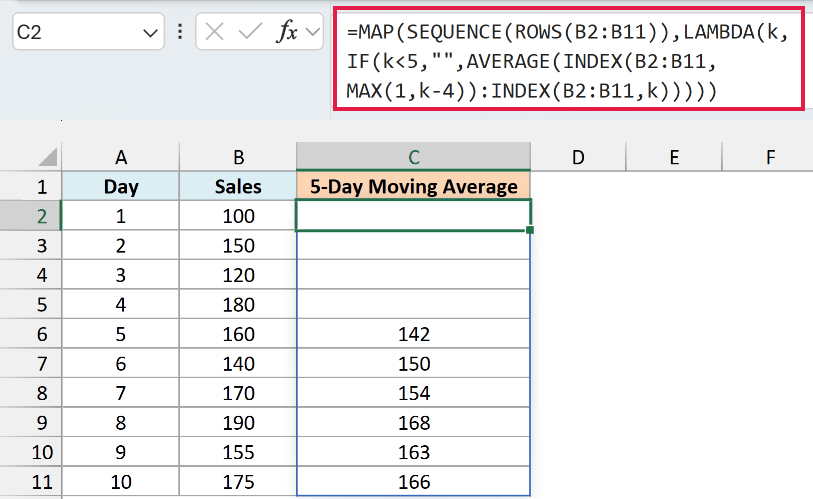Screen dimensions: 813x499
Task: Click the fill handle of cell C2
Action: pos(530,230)
